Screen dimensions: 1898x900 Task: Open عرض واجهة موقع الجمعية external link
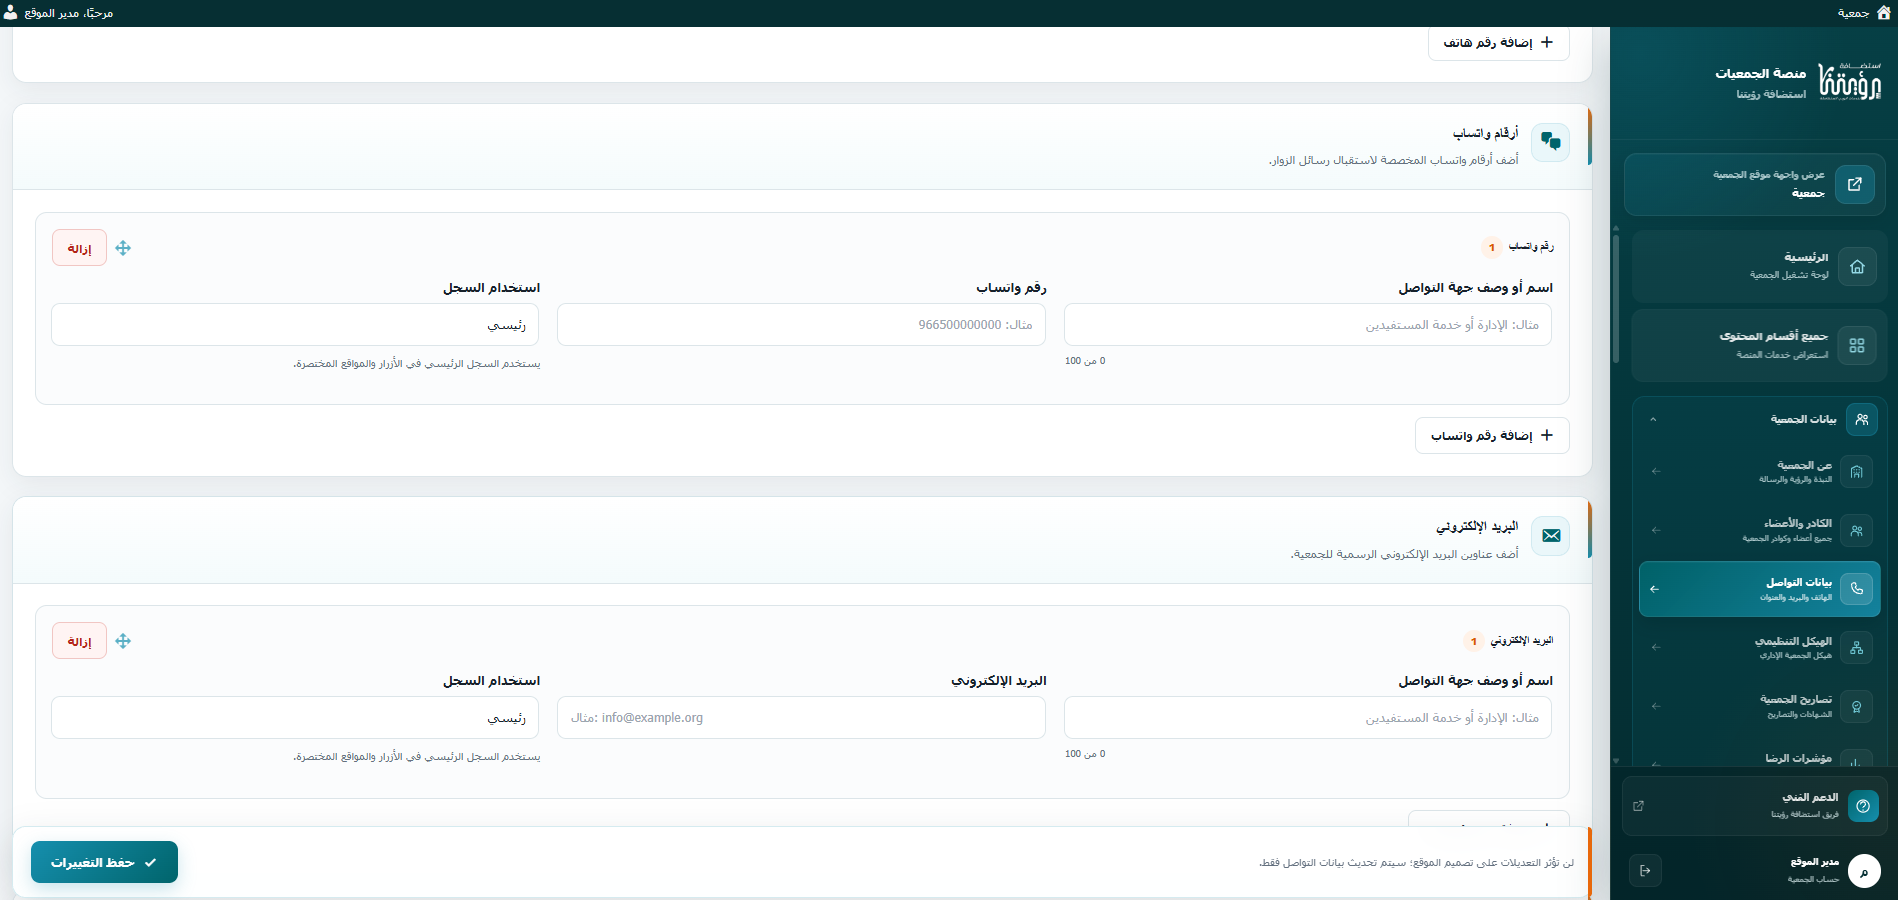(1755, 184)
